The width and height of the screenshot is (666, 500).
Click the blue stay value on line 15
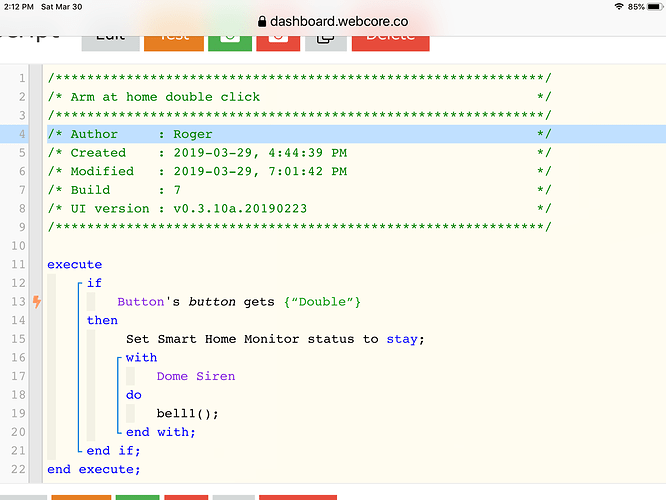click(402, 339)
